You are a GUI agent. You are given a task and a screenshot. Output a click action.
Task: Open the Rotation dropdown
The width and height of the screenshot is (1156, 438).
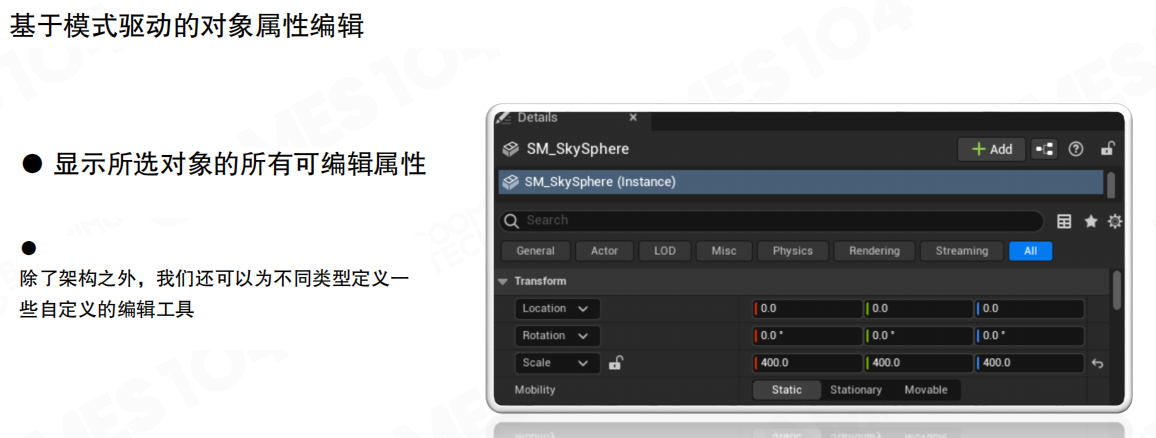(x=557, y=336)
